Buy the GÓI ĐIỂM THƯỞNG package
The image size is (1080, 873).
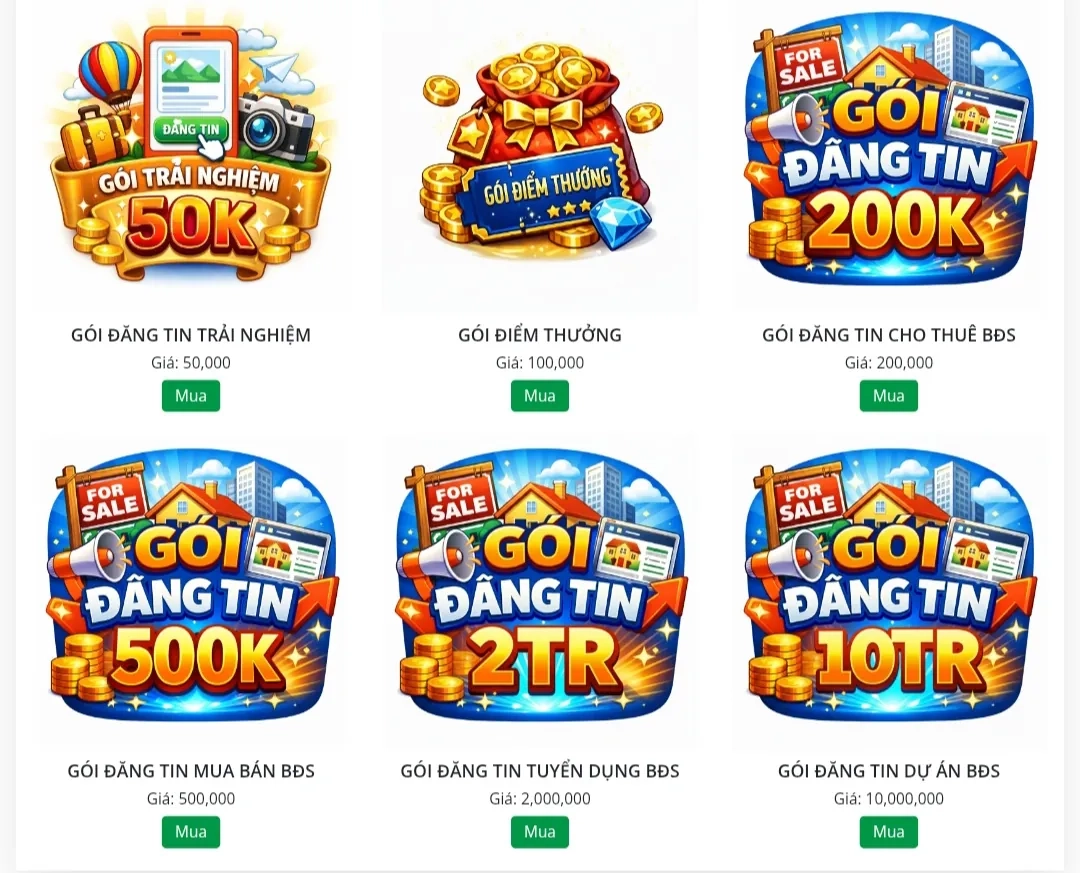click(540, 396)
